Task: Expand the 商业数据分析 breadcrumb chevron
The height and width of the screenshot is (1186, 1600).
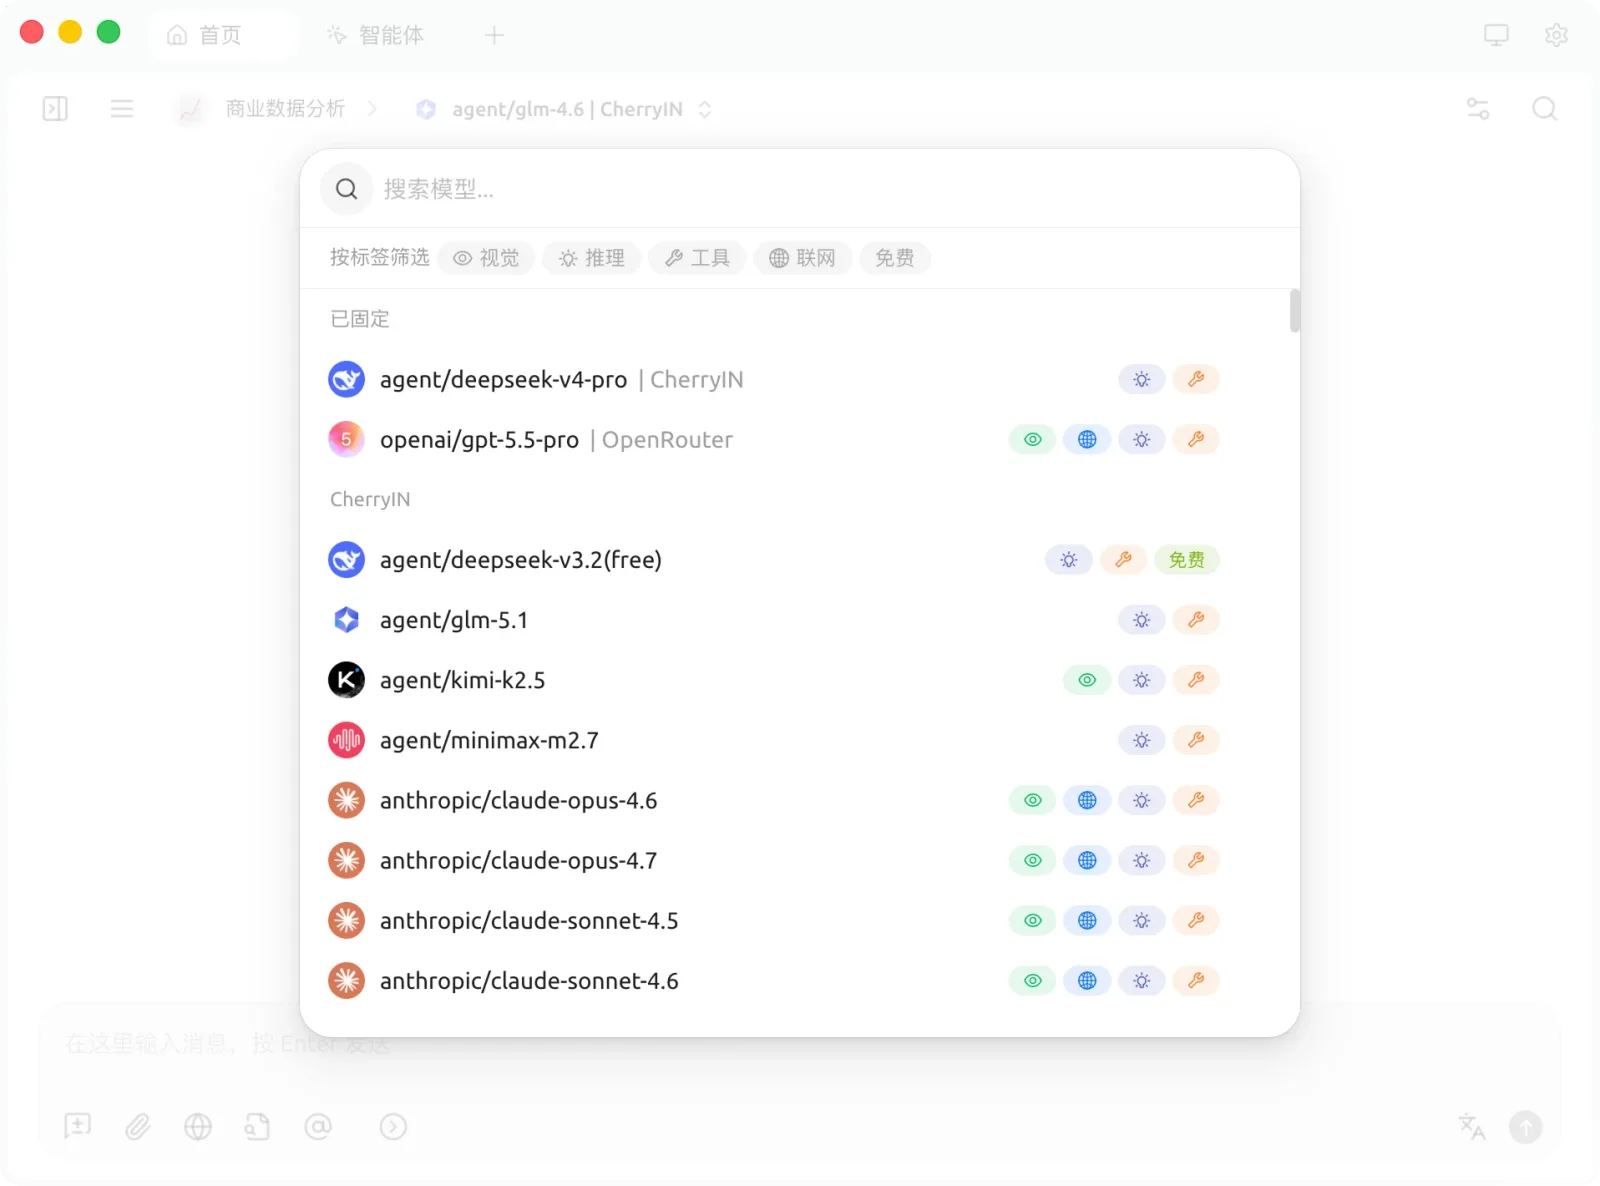Action: [x=372, y=109]
